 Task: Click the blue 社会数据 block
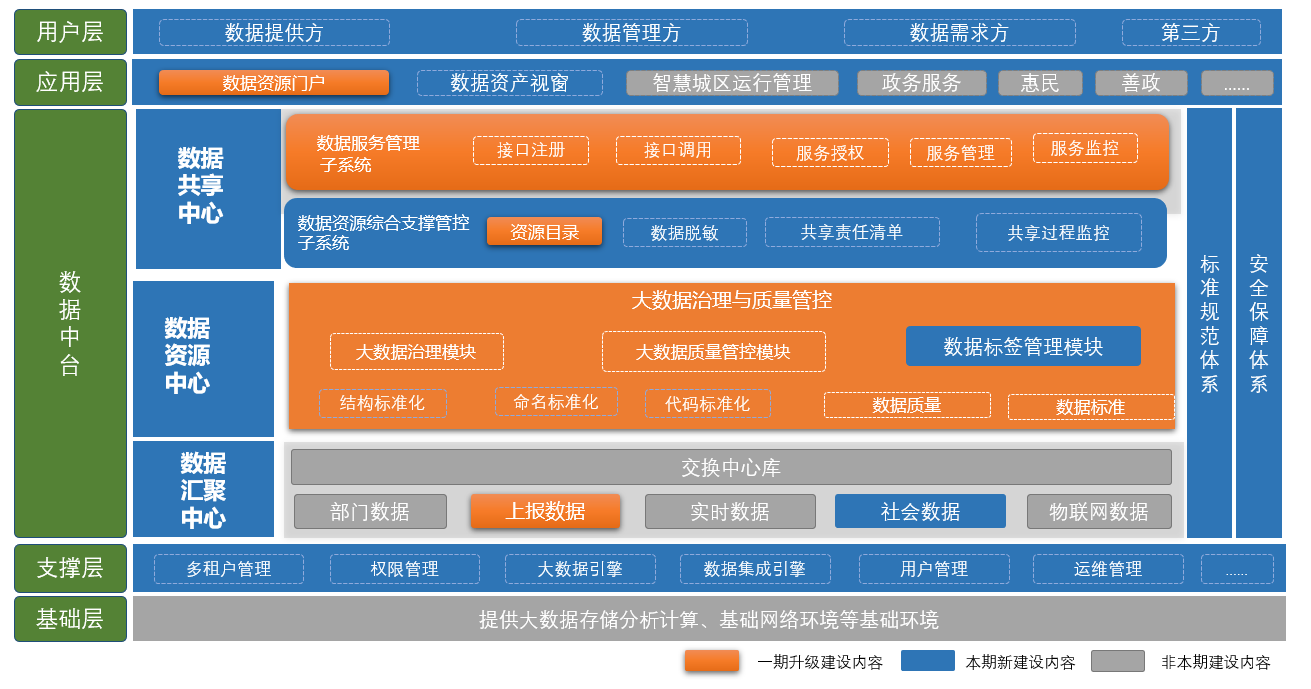(x=919, y=511)
